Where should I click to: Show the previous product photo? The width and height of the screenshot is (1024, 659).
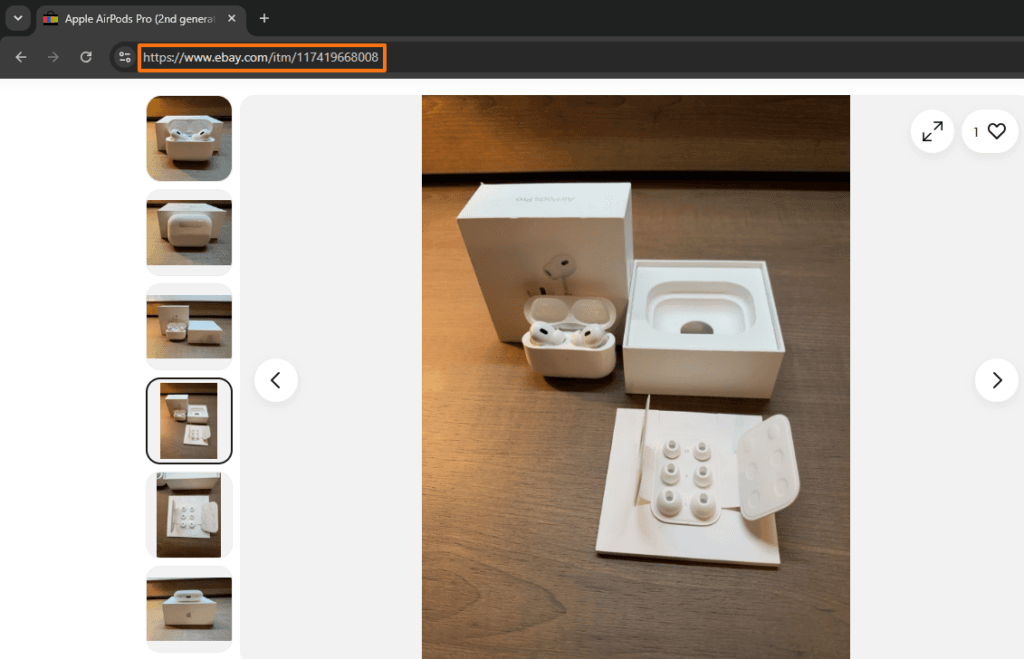(x=276, y=380)
